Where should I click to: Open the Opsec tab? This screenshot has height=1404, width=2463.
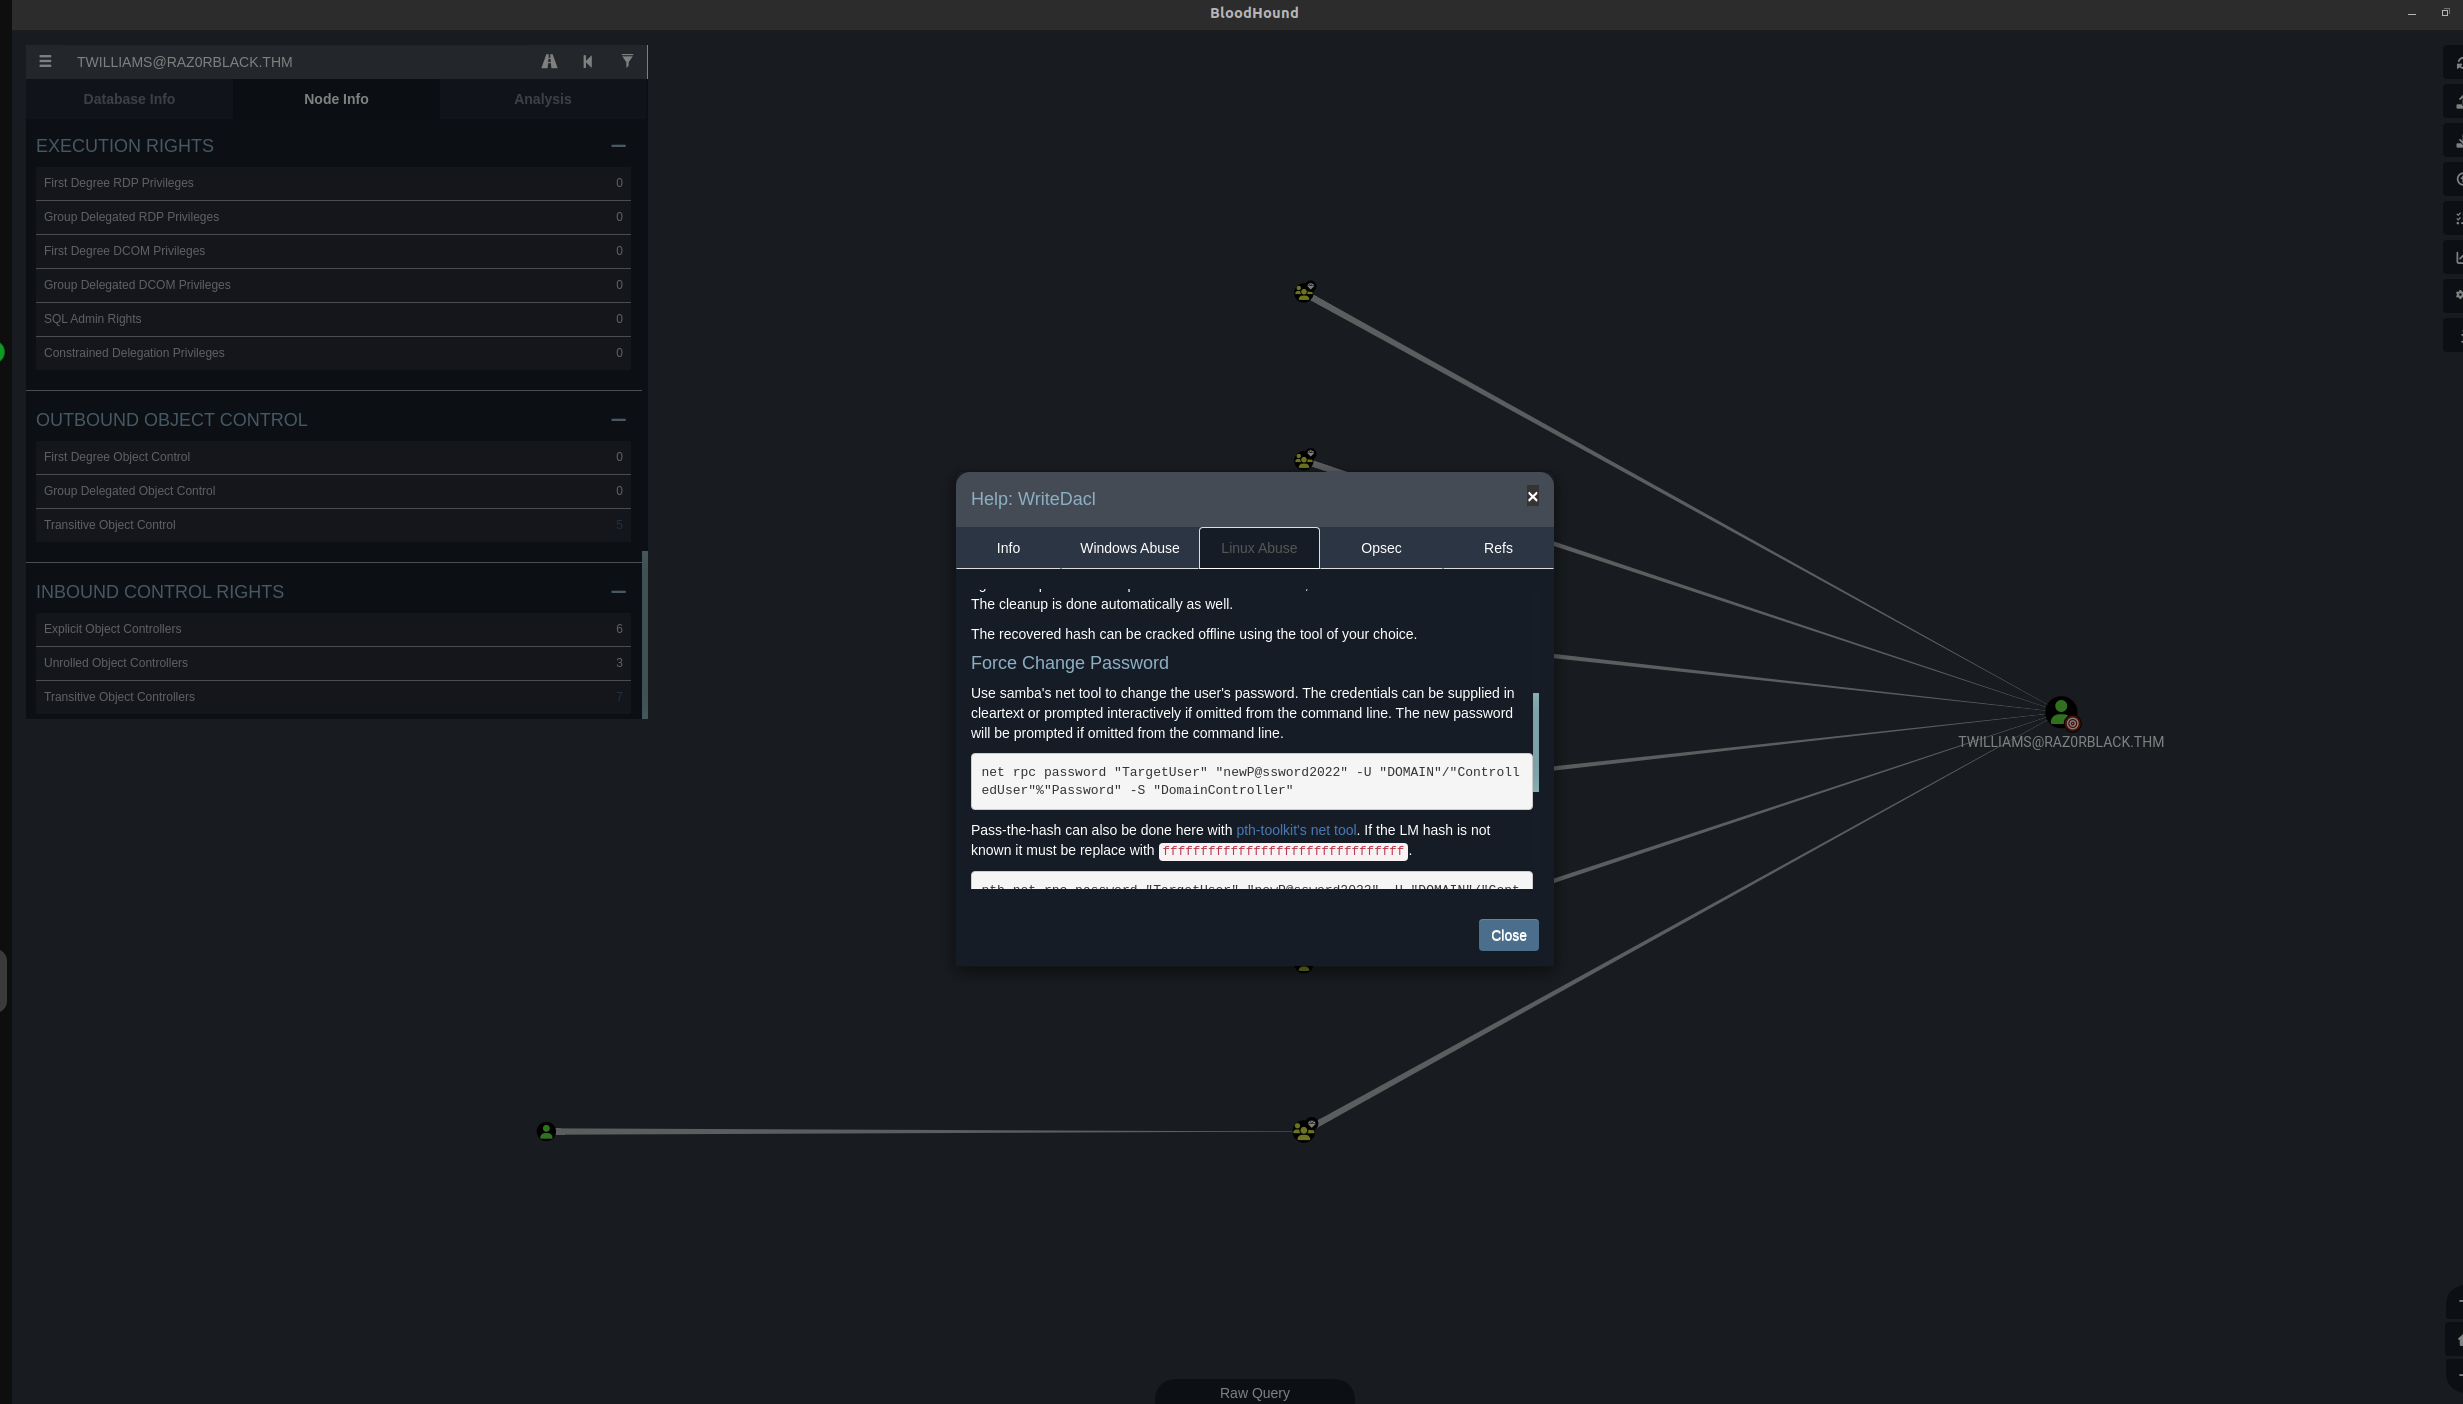pos(1381,548)
